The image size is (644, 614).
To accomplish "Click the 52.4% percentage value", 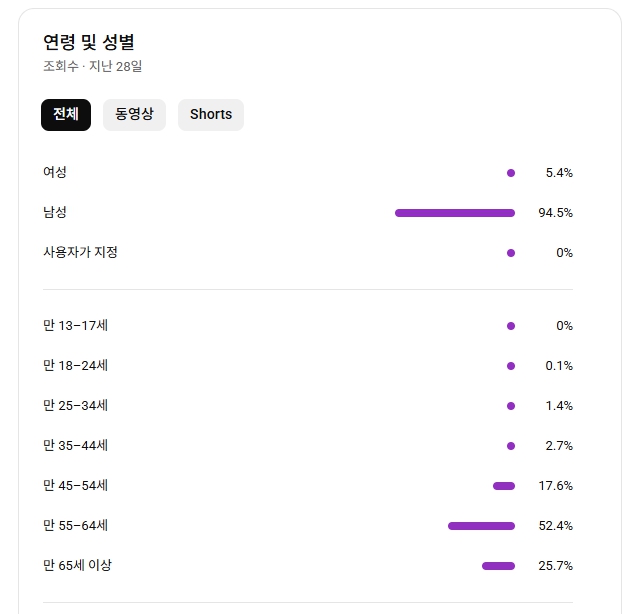I will click(555, 526).
